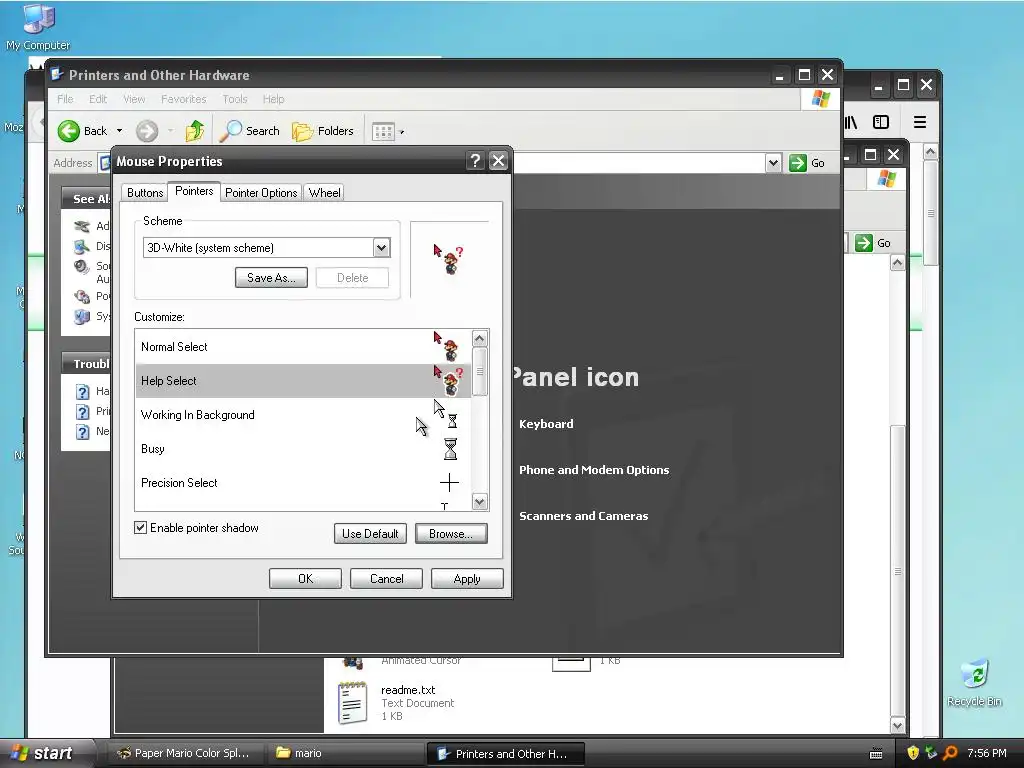The image size is (1024, 768).
Task: Open the View menu
Action: (x=134, y=99)
